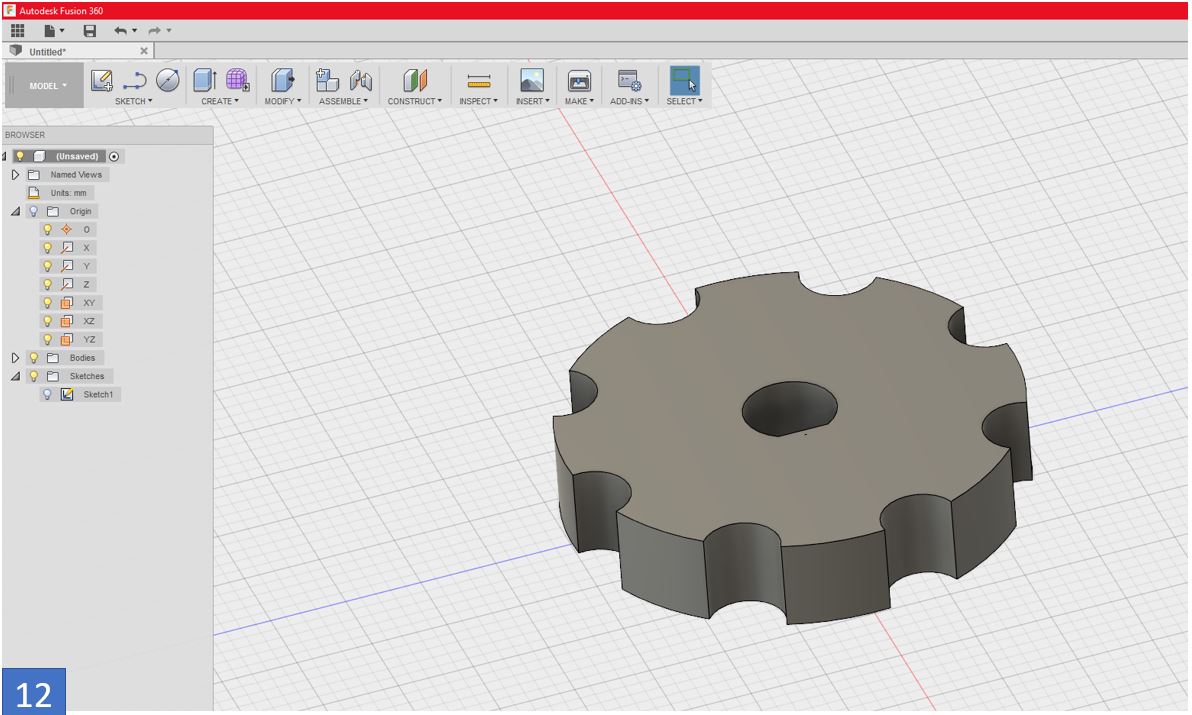Open the CREATE menu

click(x=220, y=101)
